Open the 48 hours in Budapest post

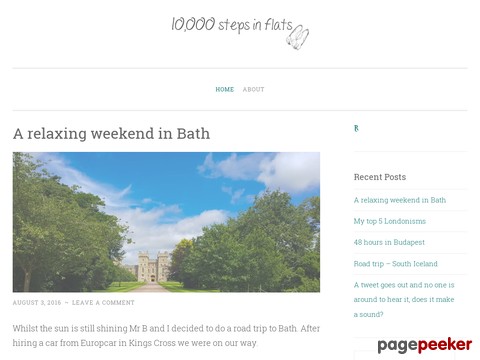tap(389, 242)
